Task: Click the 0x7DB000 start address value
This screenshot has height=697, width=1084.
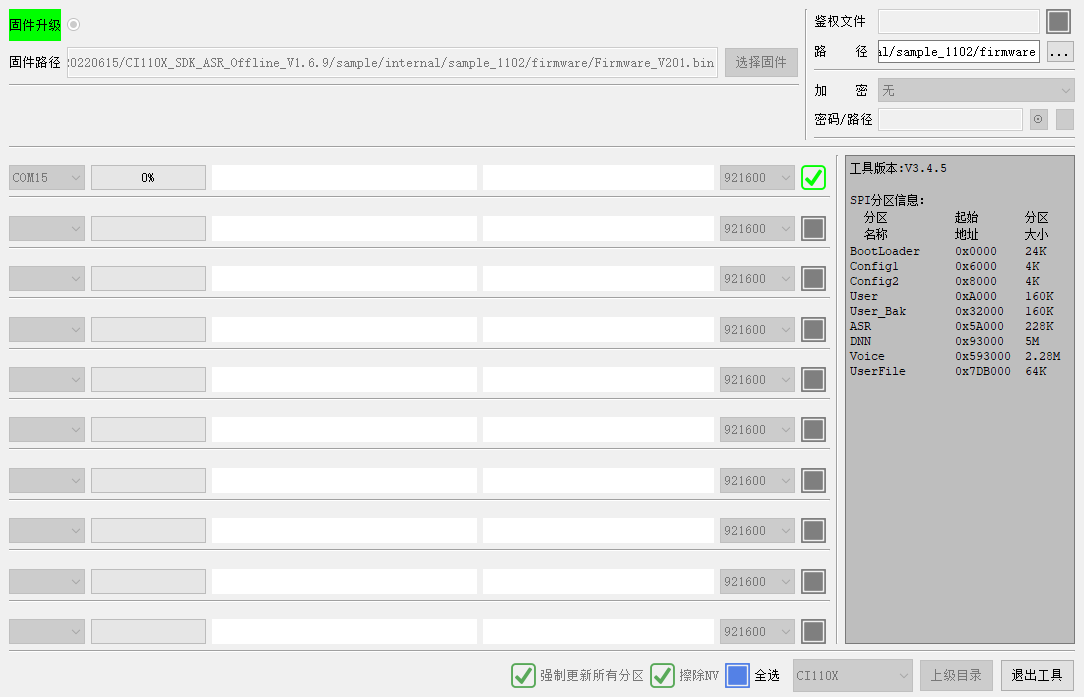Action: 982,371
